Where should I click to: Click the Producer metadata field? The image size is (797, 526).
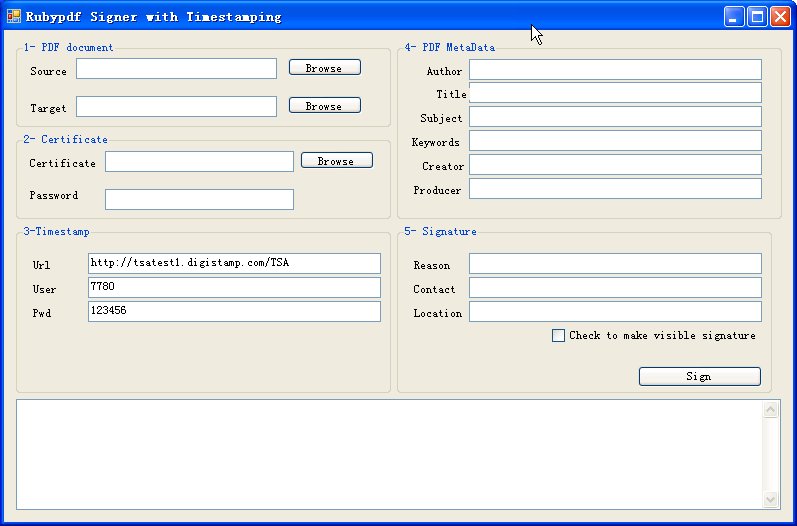615,189
